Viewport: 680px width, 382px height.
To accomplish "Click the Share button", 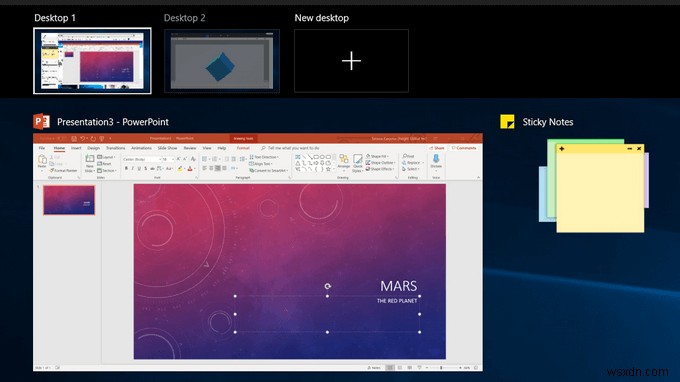I will tap(437, 148).
